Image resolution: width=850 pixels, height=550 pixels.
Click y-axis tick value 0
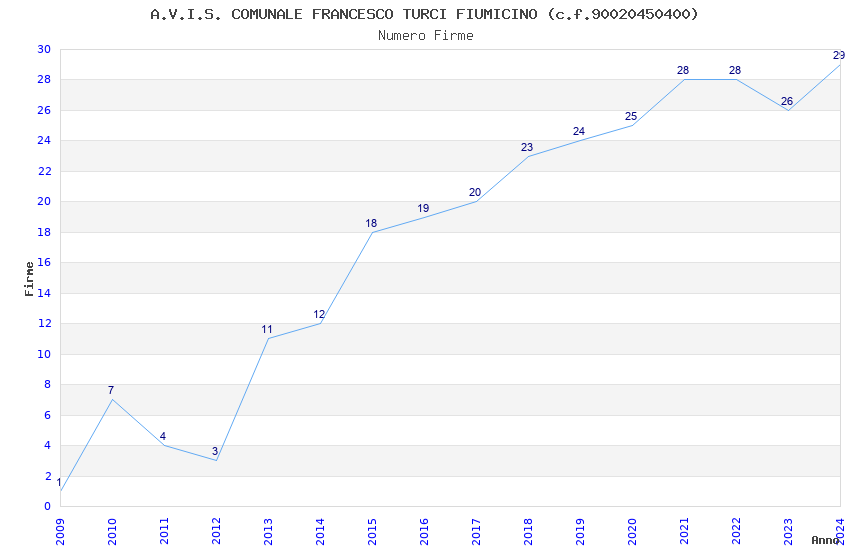(x=48, y=507)
